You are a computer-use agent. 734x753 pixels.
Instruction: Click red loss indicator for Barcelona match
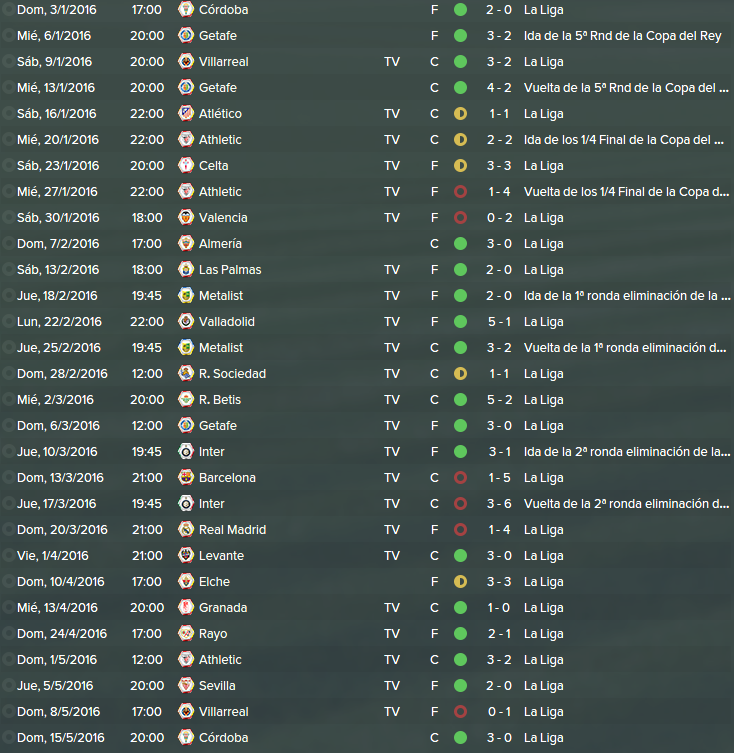click(x=460, y=477)
